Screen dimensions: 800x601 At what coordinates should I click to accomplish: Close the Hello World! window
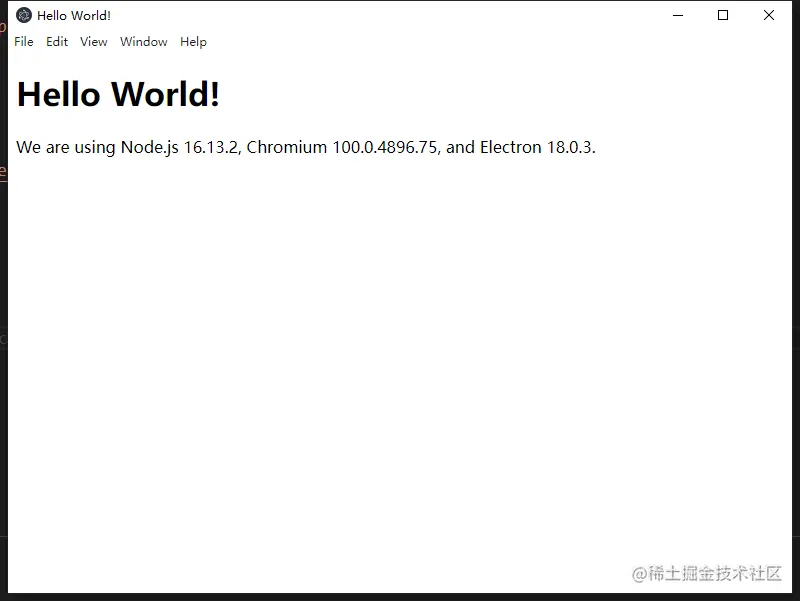pos(769,15)
